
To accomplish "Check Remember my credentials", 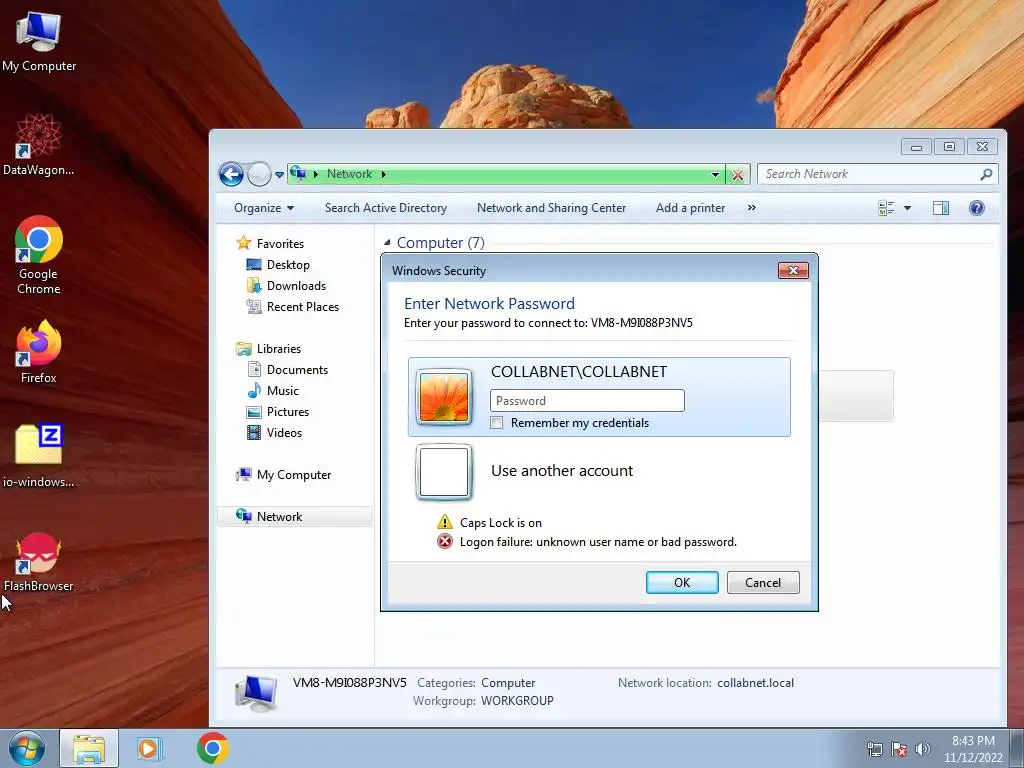I will 497,423.
